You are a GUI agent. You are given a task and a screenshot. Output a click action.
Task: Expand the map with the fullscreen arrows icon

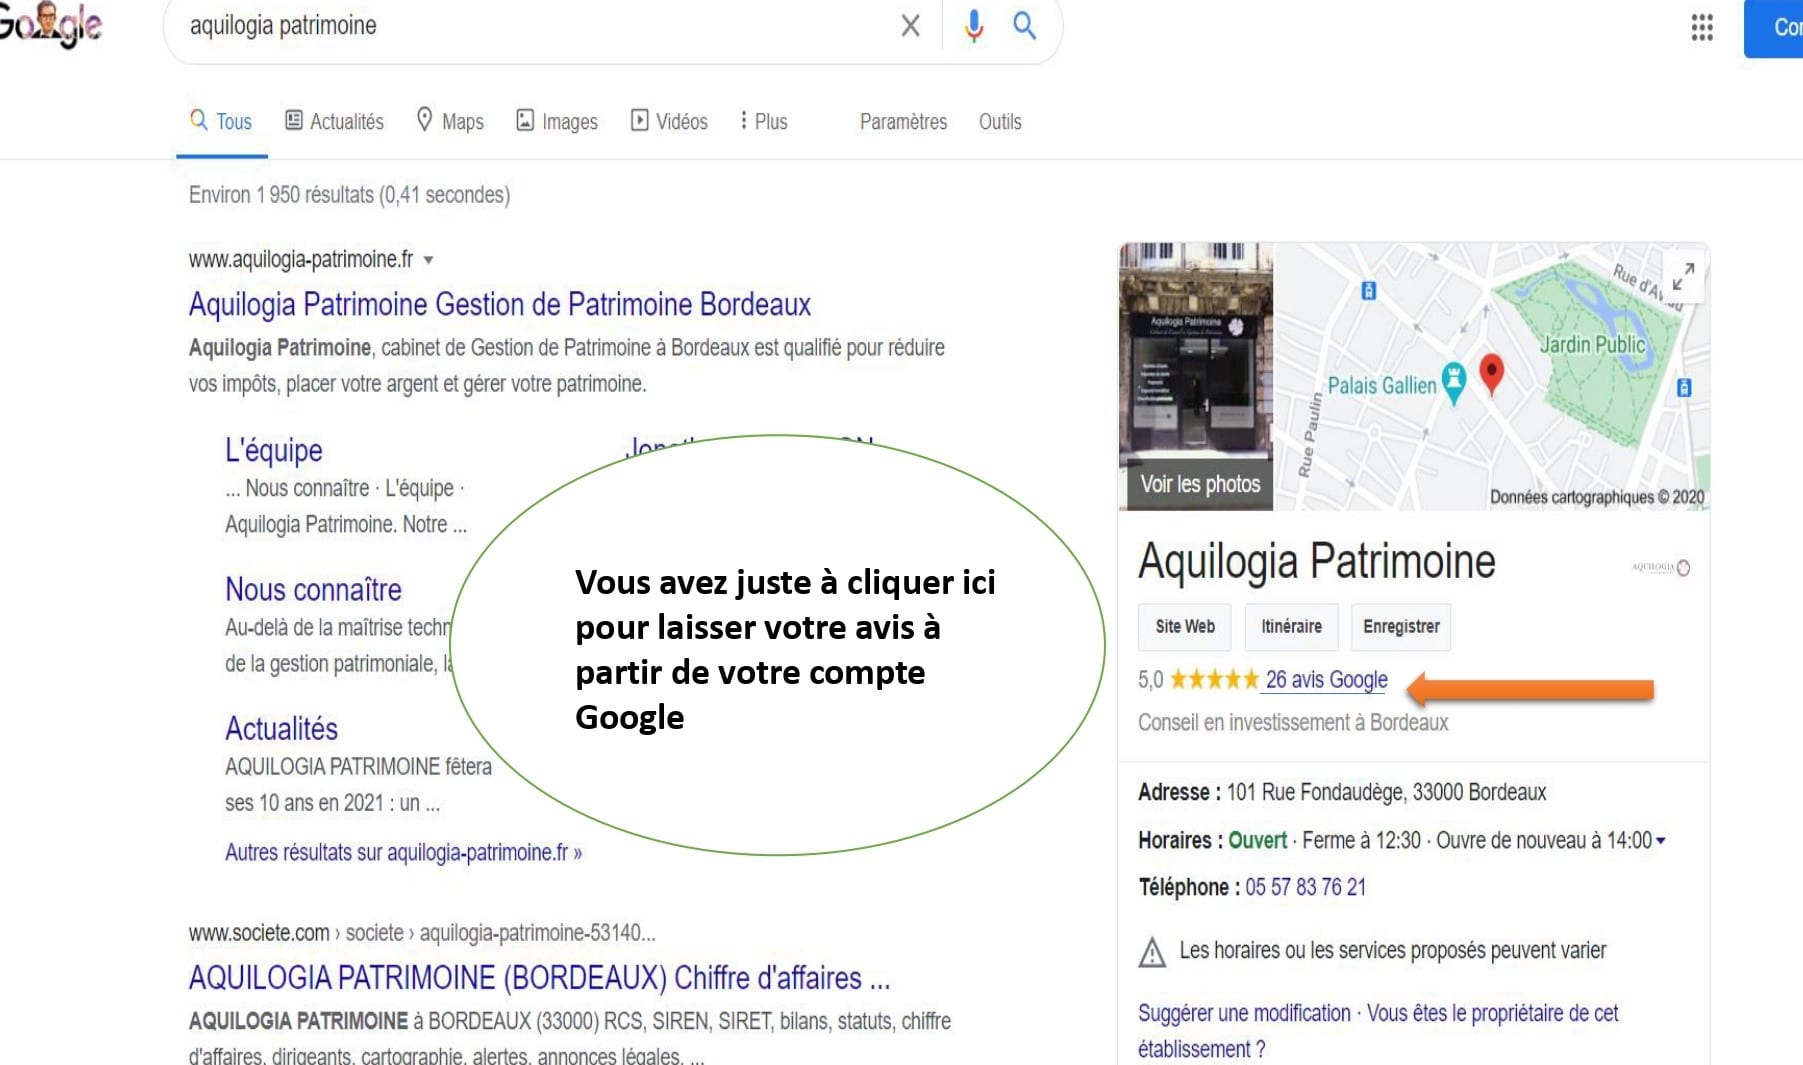click(x=1683, y=276)
